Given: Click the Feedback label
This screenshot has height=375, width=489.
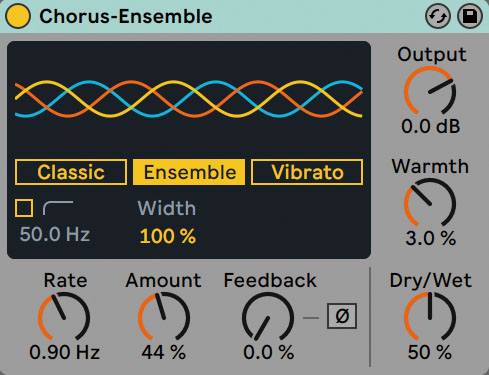Looking at the screenshot, I should pos(270,280).
